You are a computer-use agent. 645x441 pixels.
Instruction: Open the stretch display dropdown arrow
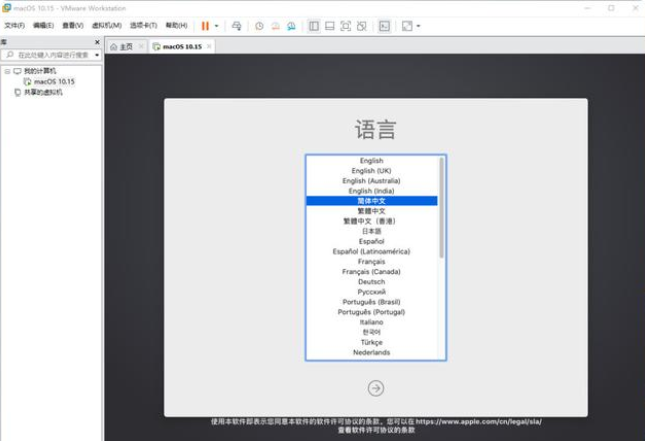(418, 26)
